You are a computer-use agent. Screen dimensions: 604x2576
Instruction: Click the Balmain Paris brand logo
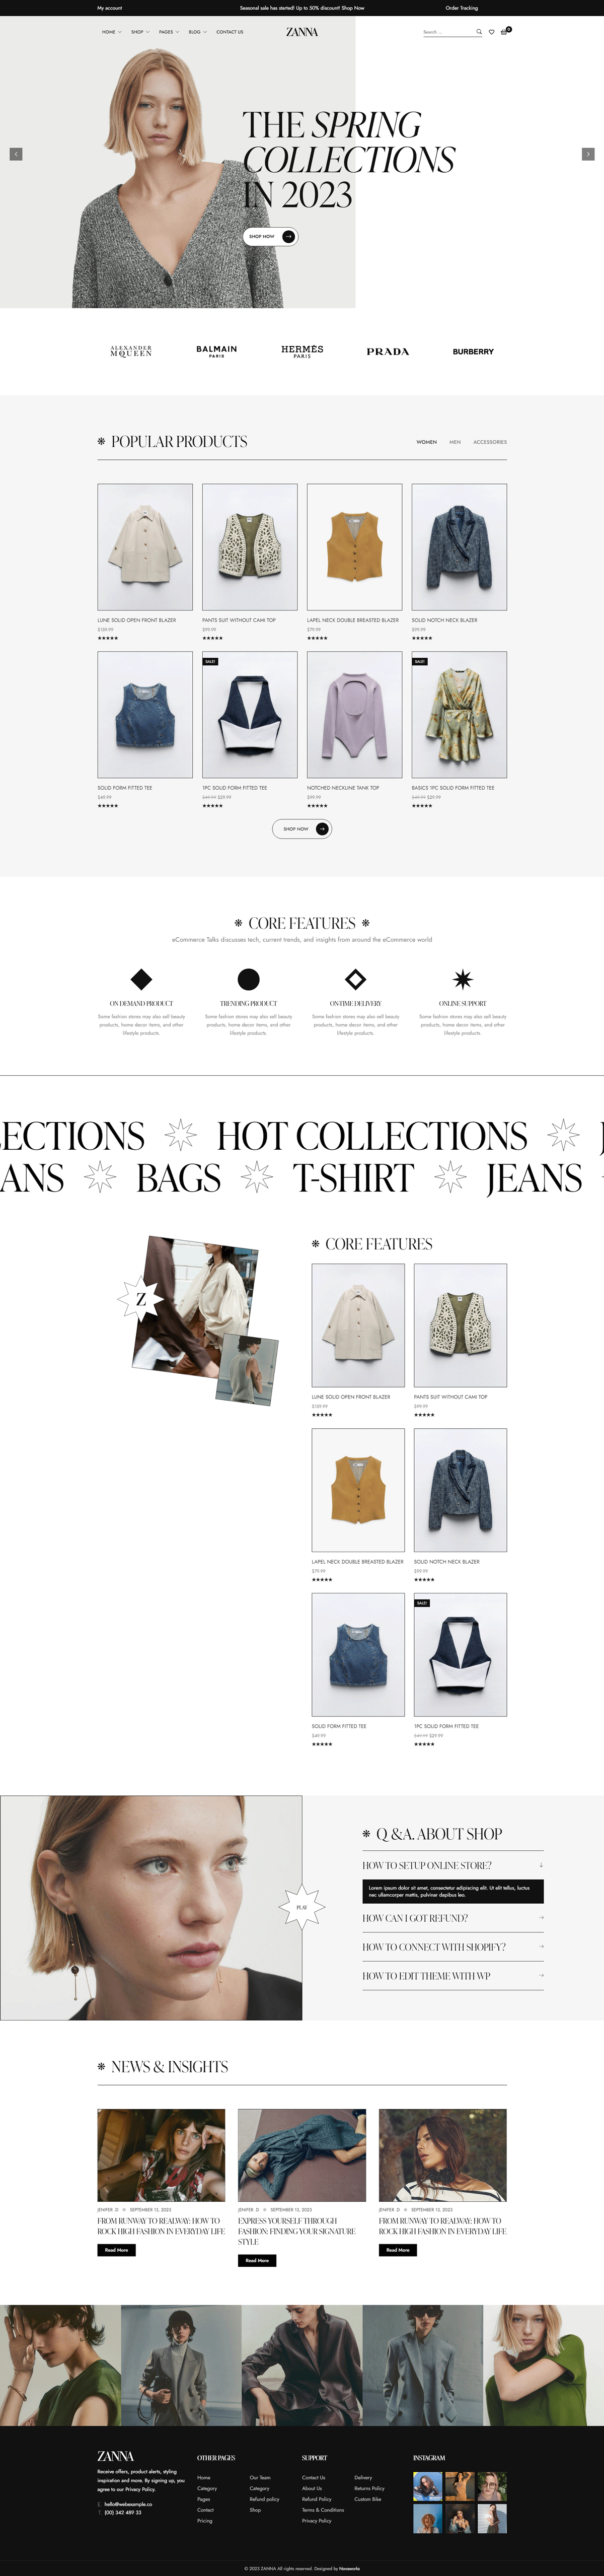pos(217,351)
